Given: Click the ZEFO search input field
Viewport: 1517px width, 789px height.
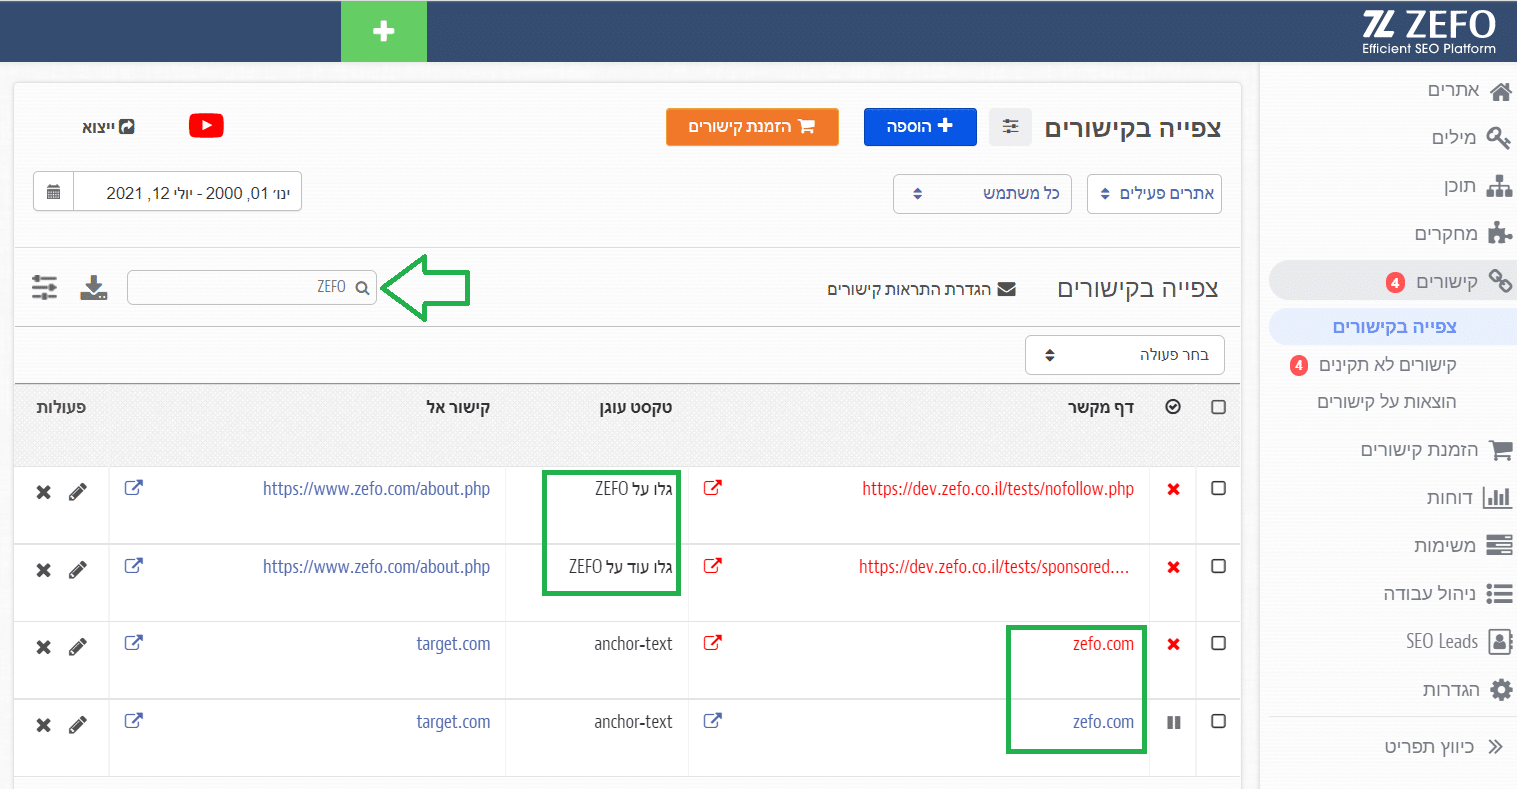Looking at the screenshot, I should coord(252,287).
